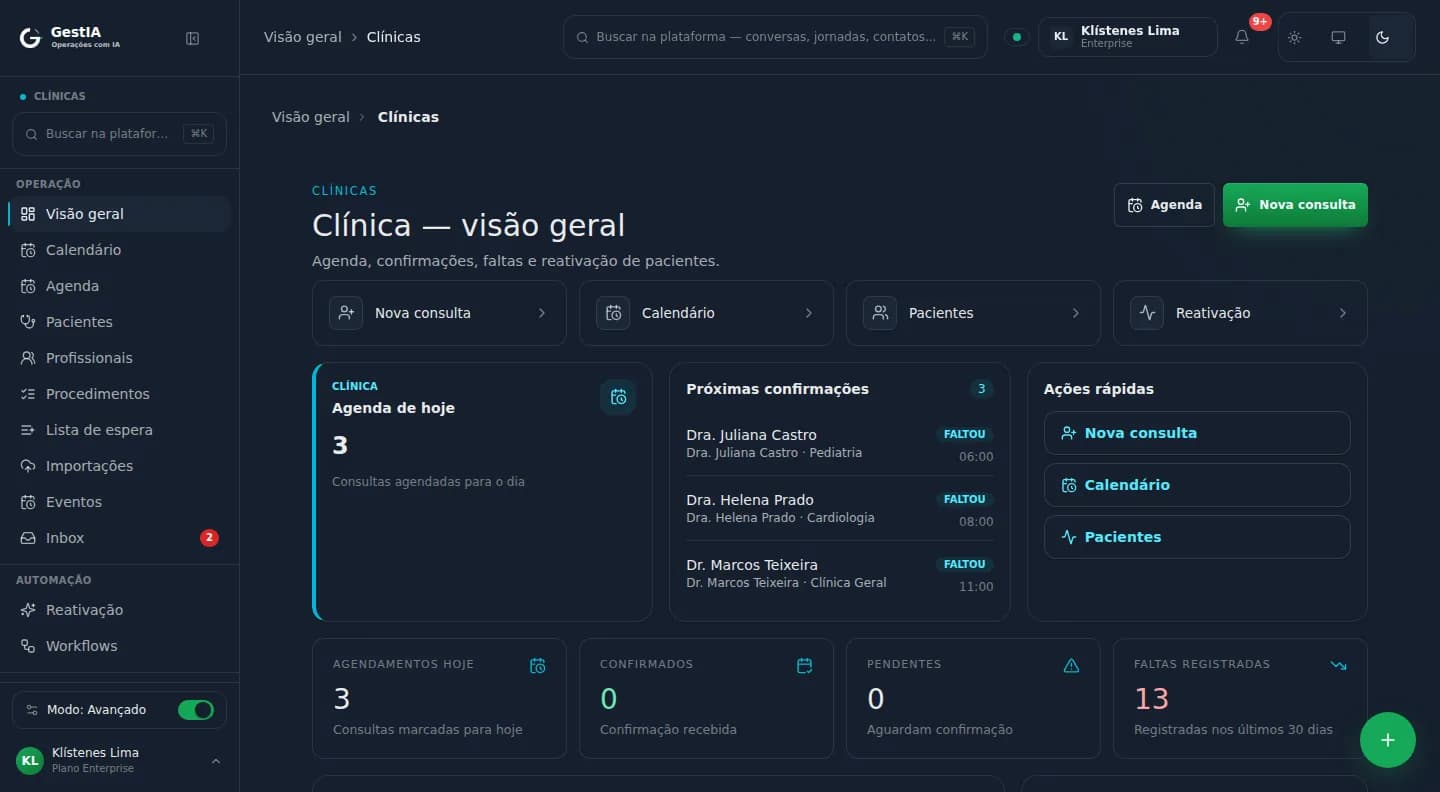Click the calendar-check icon in Confirmados card
This screenshot has width=1440, height=792.
805,666
